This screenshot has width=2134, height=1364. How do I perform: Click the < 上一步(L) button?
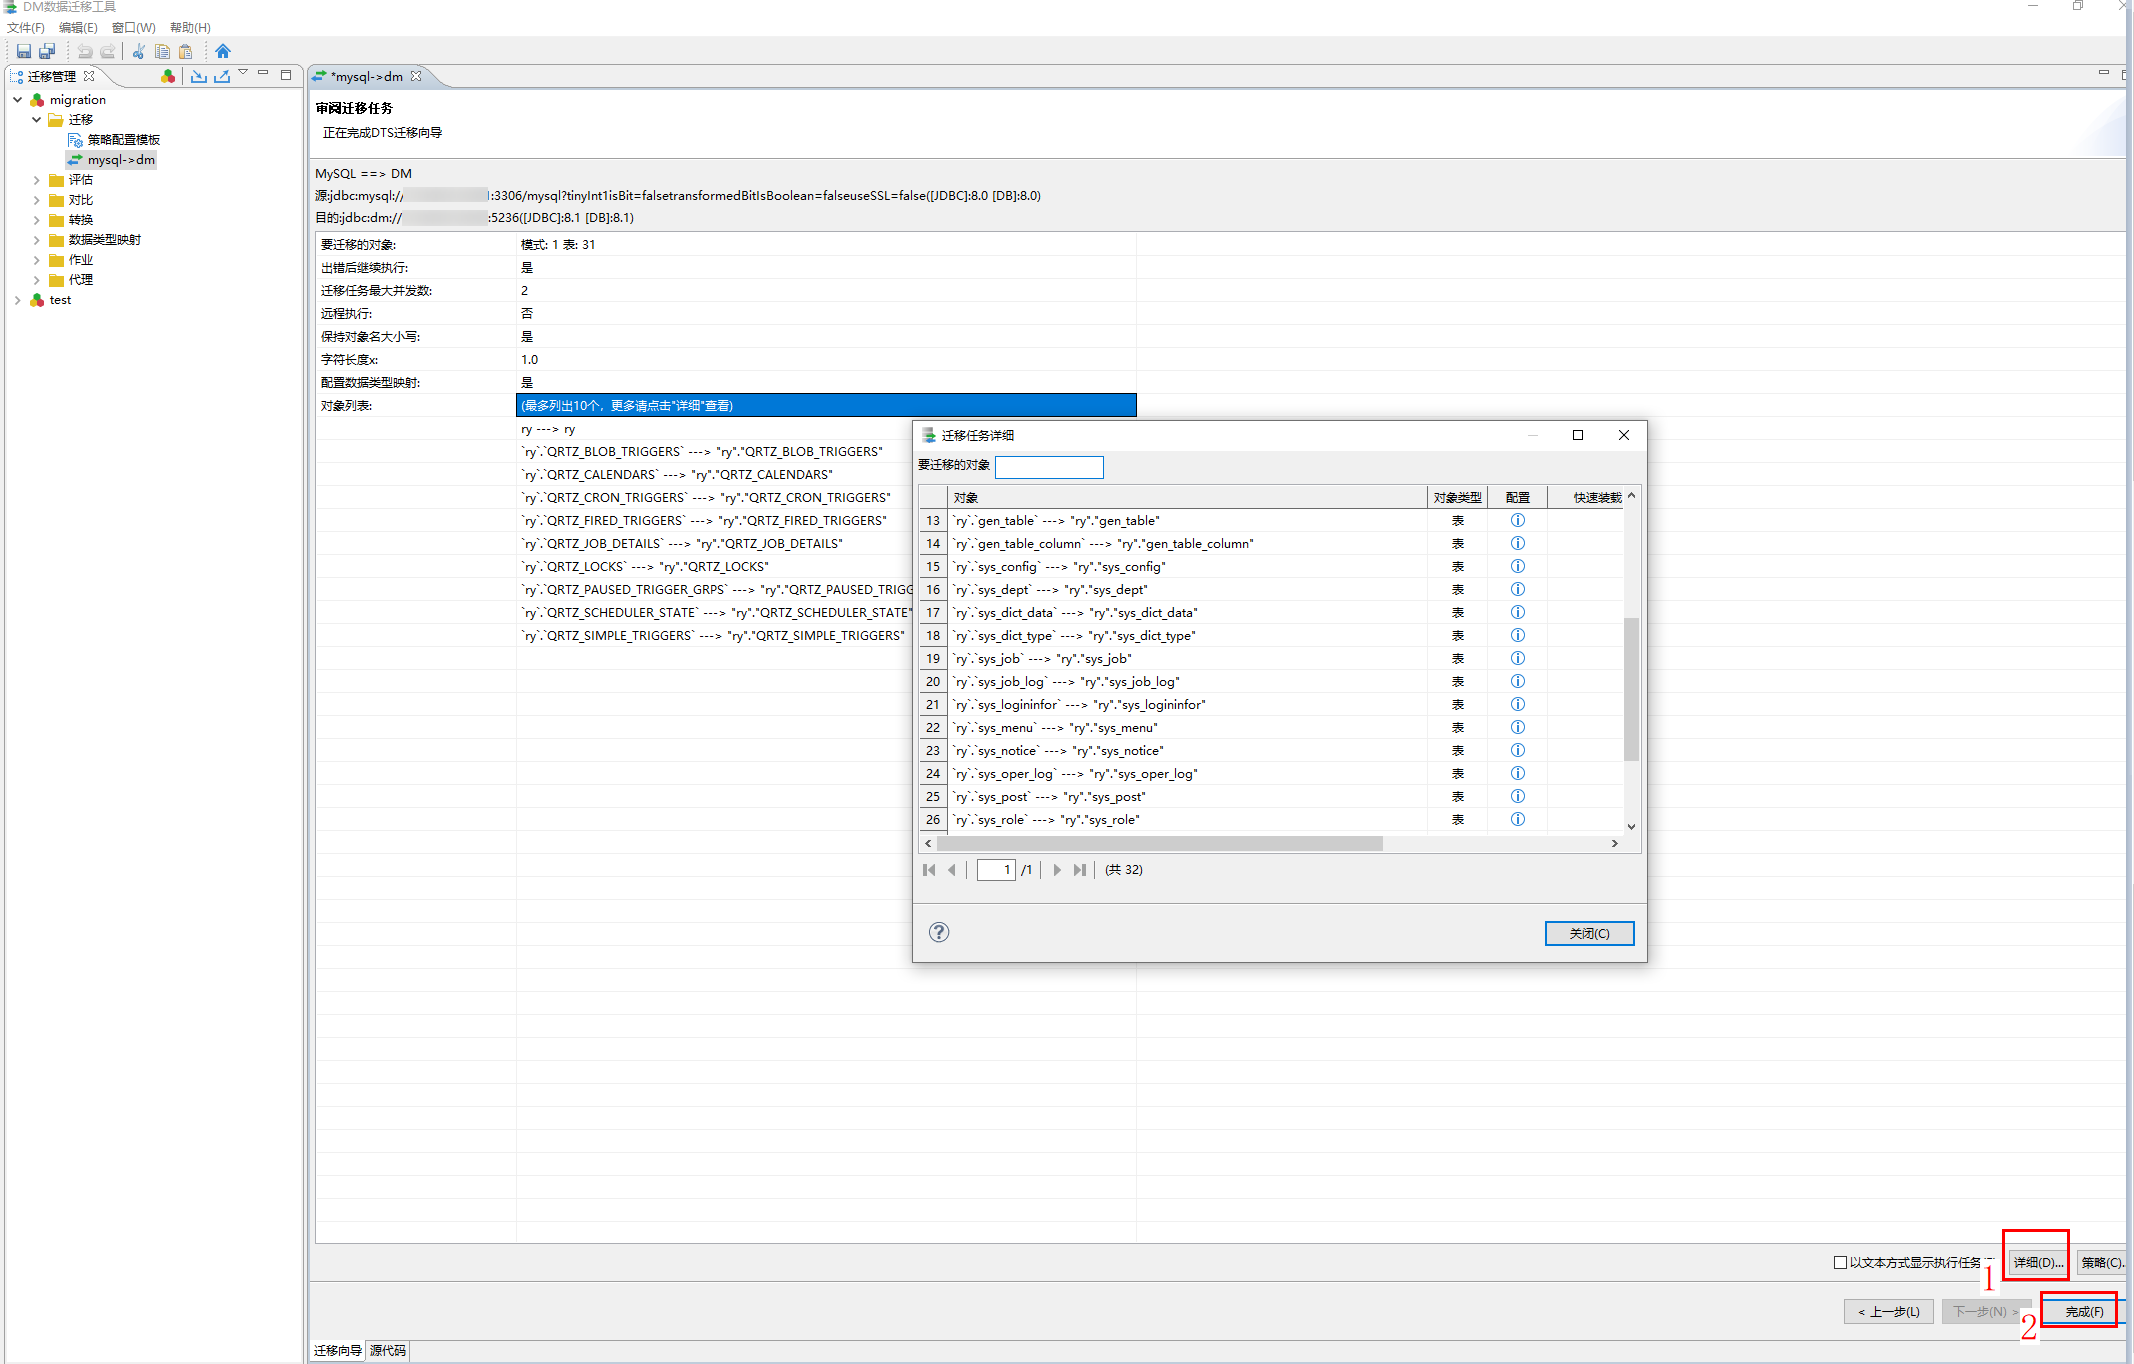[x=1888, y=1311]
